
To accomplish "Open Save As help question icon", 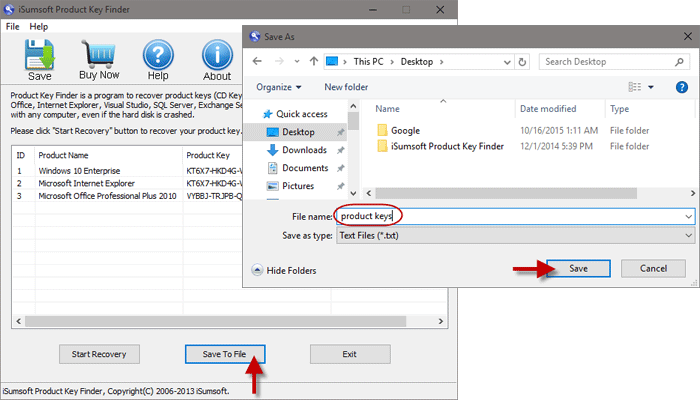I will click(x=682, y=87).
